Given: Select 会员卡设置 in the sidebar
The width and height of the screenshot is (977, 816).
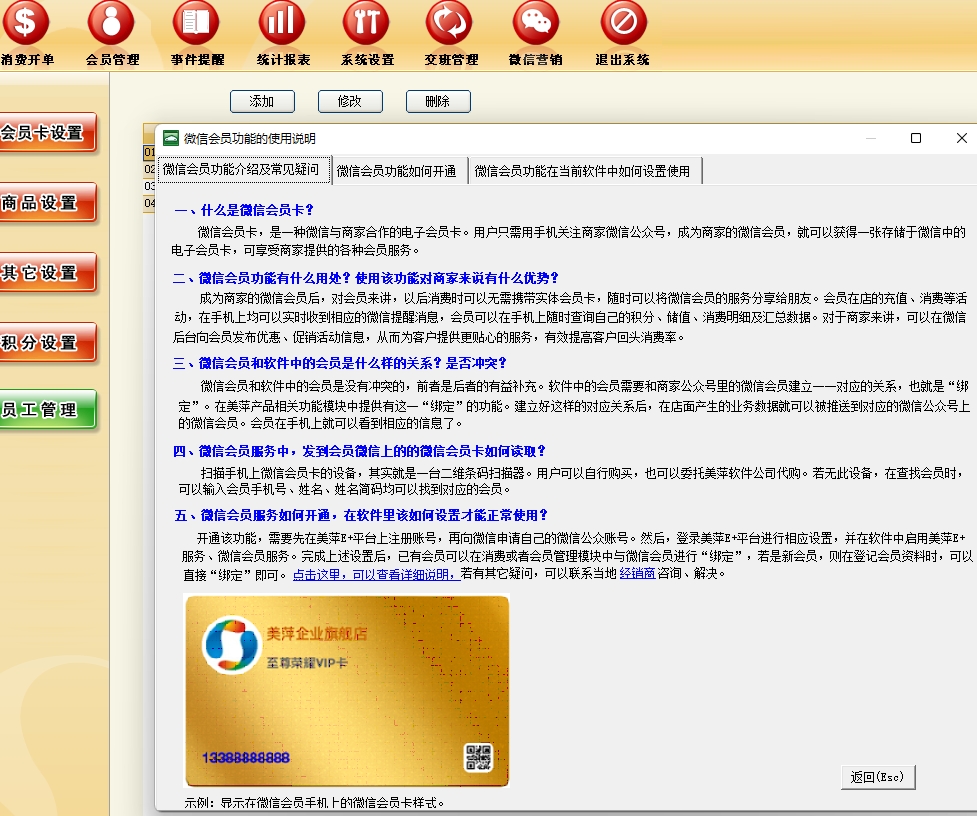Looking at the screenshot, I should pyautogui.click(x=46, y=133).
